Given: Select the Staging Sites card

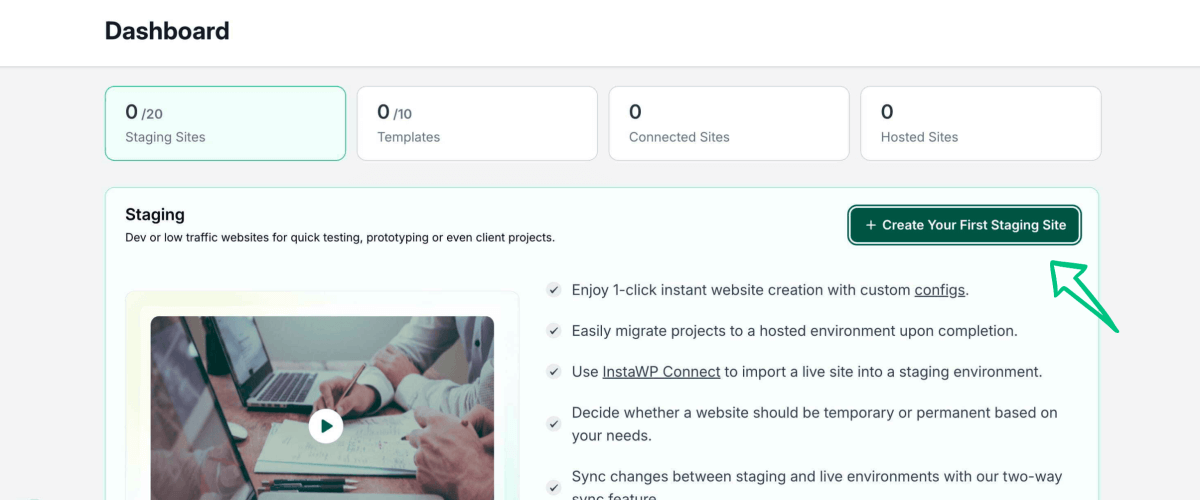Looking at the screenshot, I should click(225, 123).
